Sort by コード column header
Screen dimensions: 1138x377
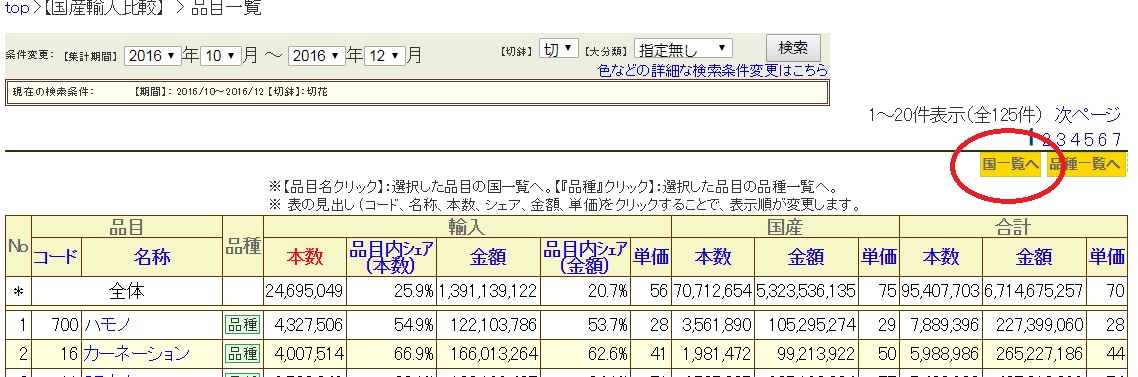click(56, 256)
